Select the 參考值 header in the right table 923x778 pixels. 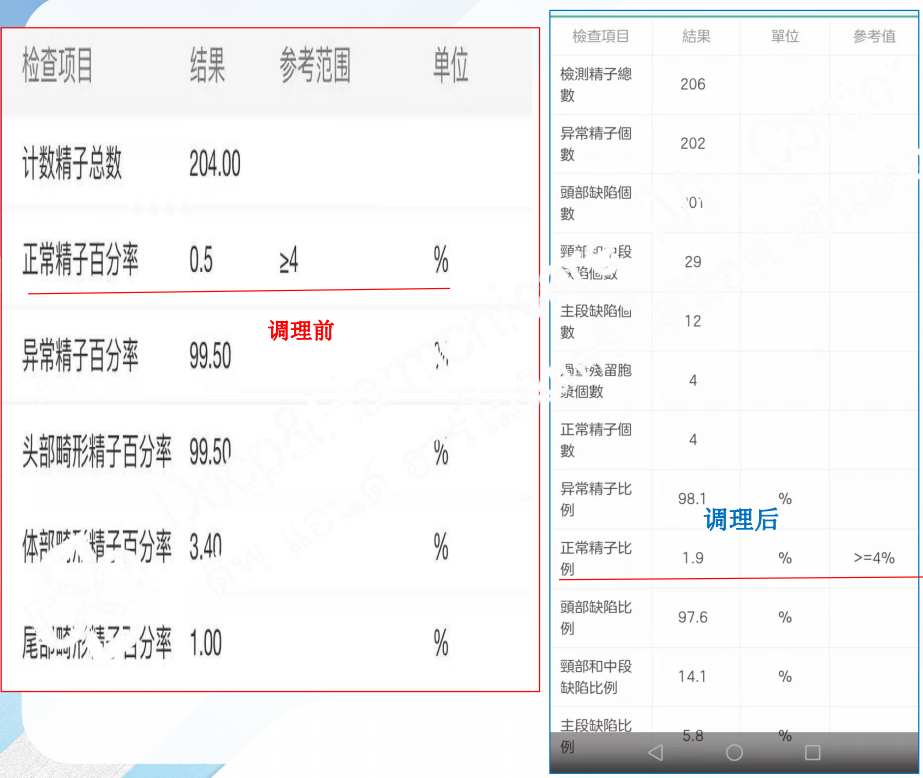873,36
